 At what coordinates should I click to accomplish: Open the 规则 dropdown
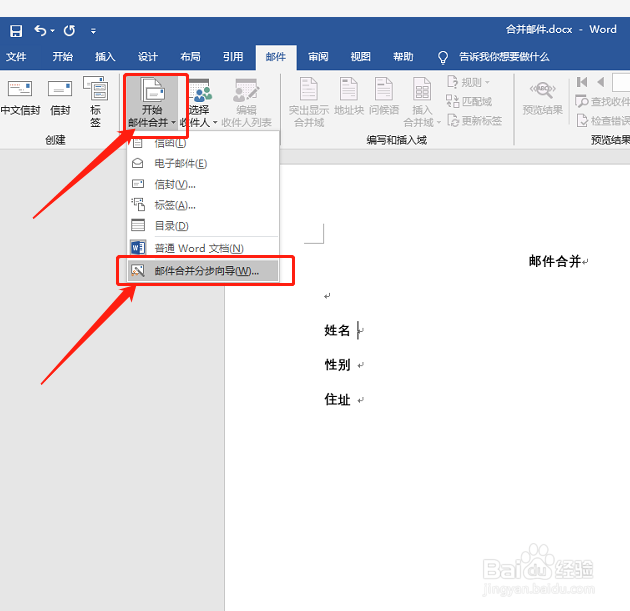tap(468, 82)
